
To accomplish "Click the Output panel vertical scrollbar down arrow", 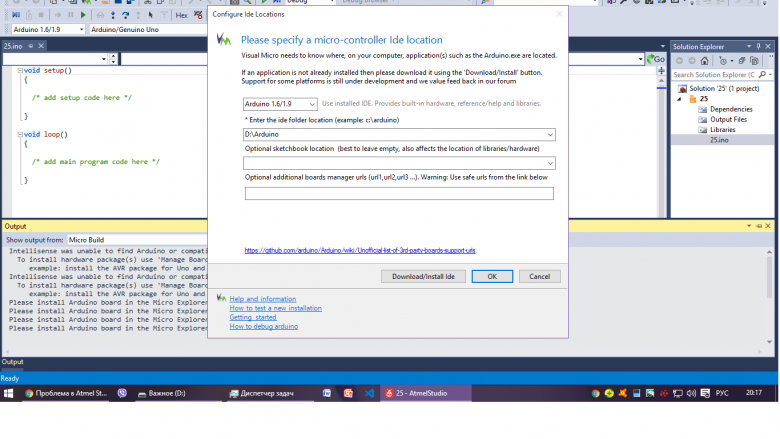I will (770, 342).
